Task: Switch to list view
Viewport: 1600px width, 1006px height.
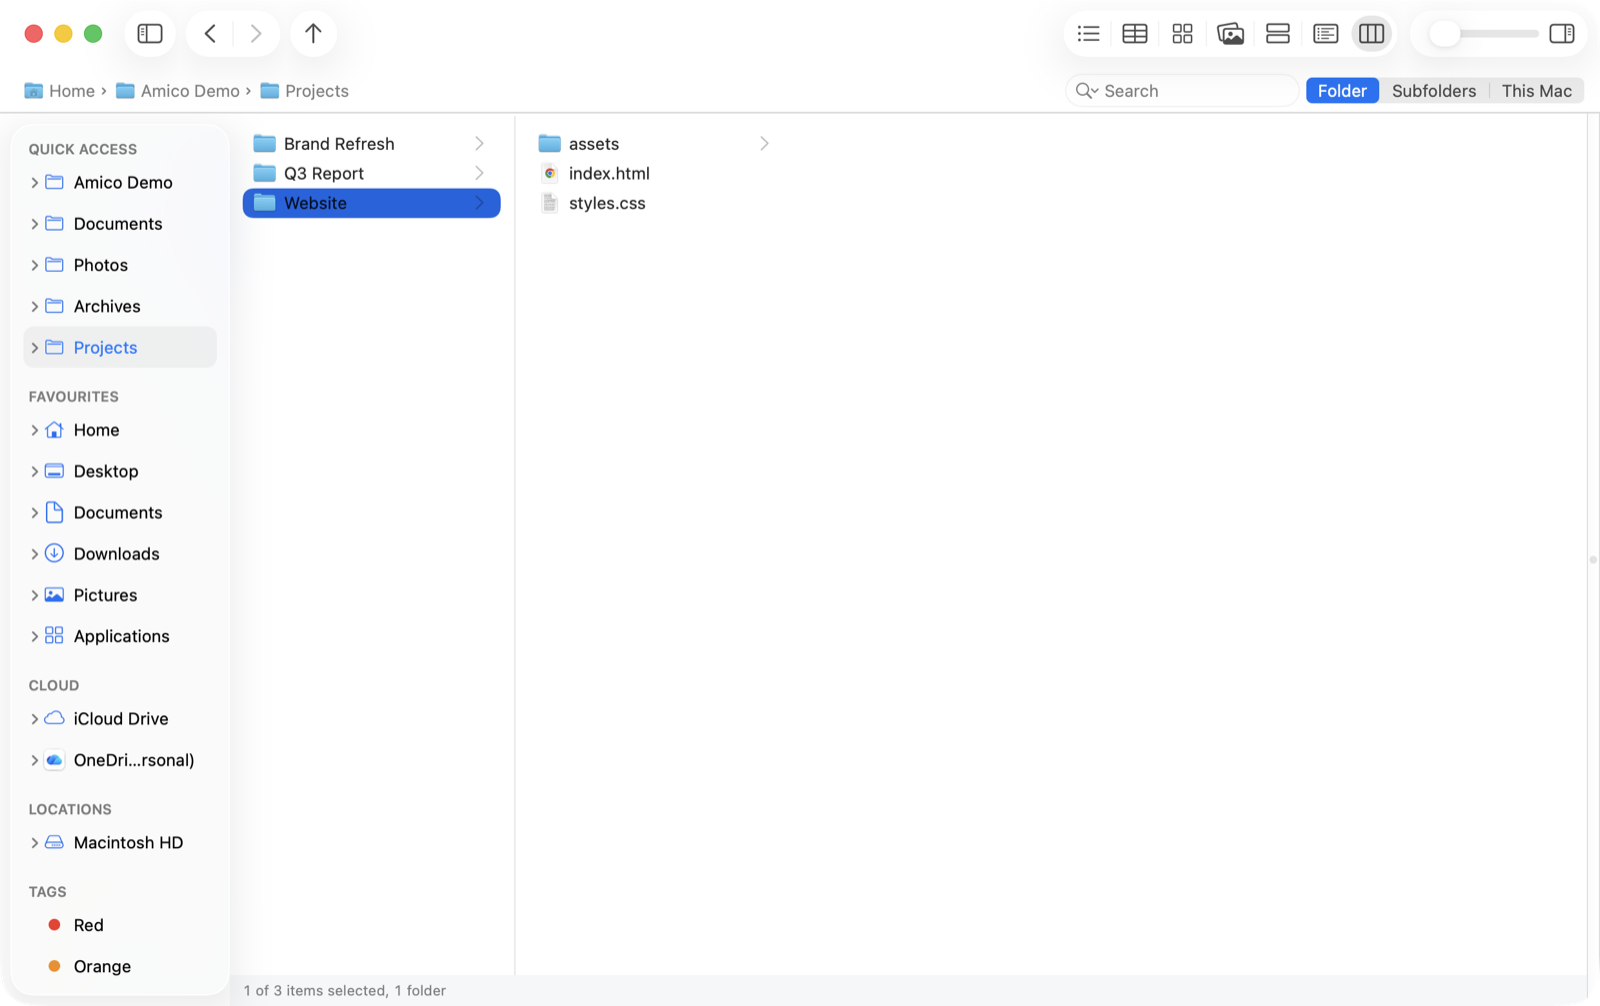Action: coord(1088,33)
